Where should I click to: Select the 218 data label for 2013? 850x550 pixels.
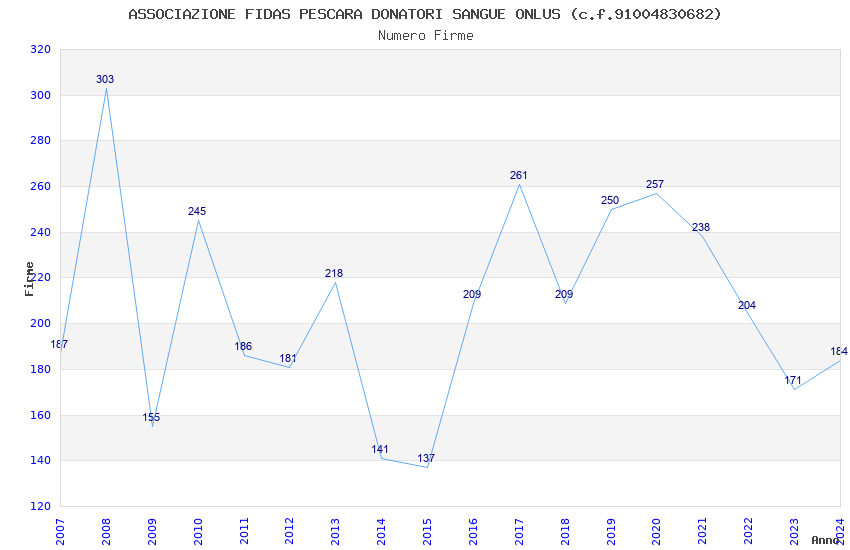(x=334, y=273)
